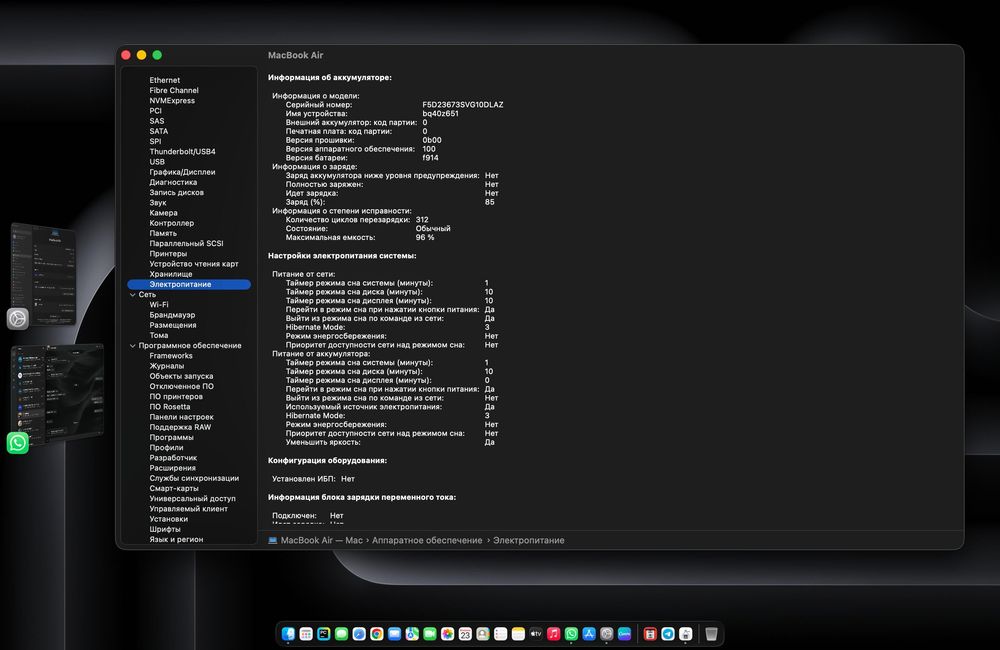Launch PyCharm from the Dock

coord(324,633)
